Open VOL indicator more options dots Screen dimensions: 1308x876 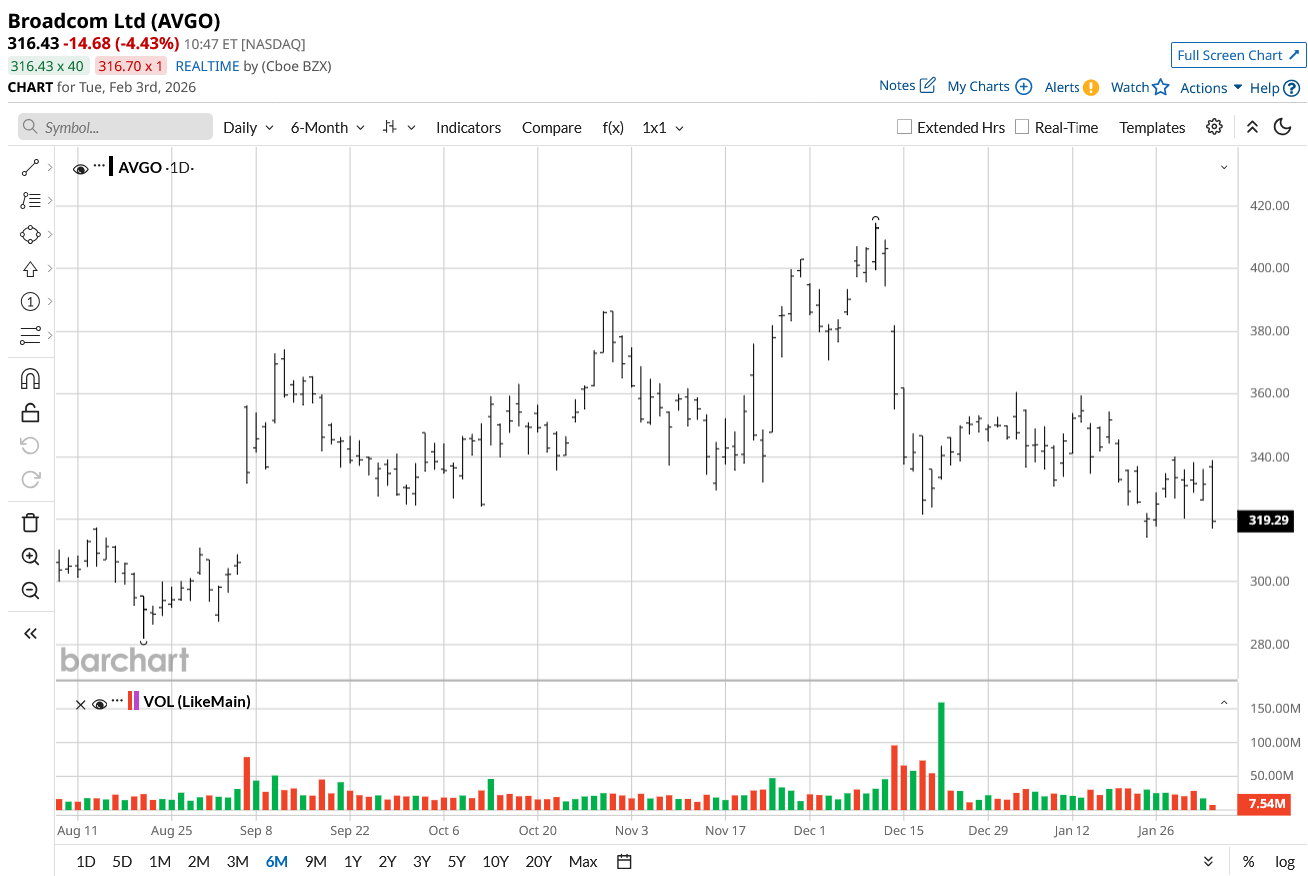point(118,700)
